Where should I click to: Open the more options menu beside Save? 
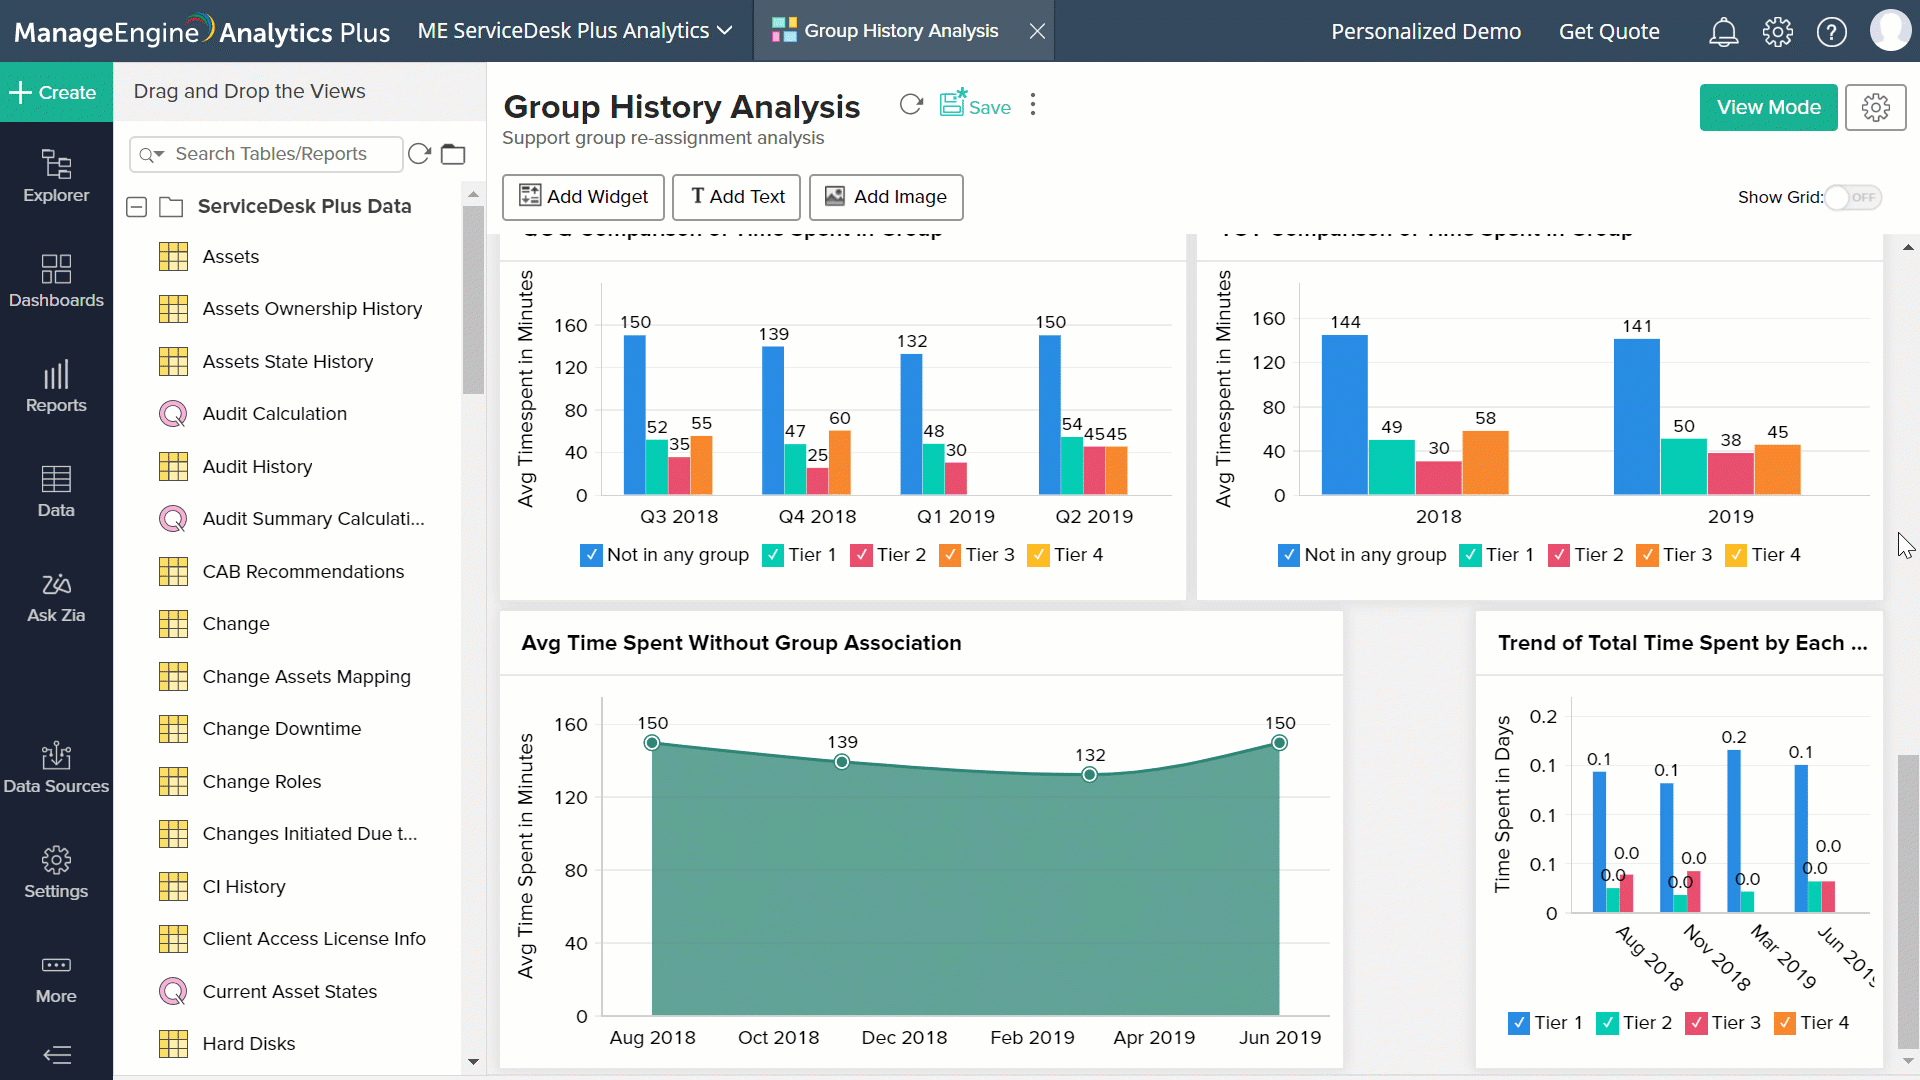click(x=1032, y=104)
